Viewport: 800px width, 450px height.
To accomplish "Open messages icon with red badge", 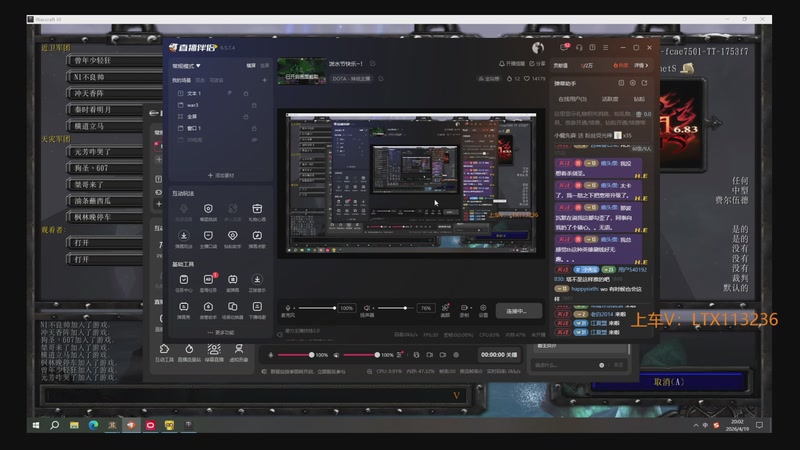I will (564, 47).
